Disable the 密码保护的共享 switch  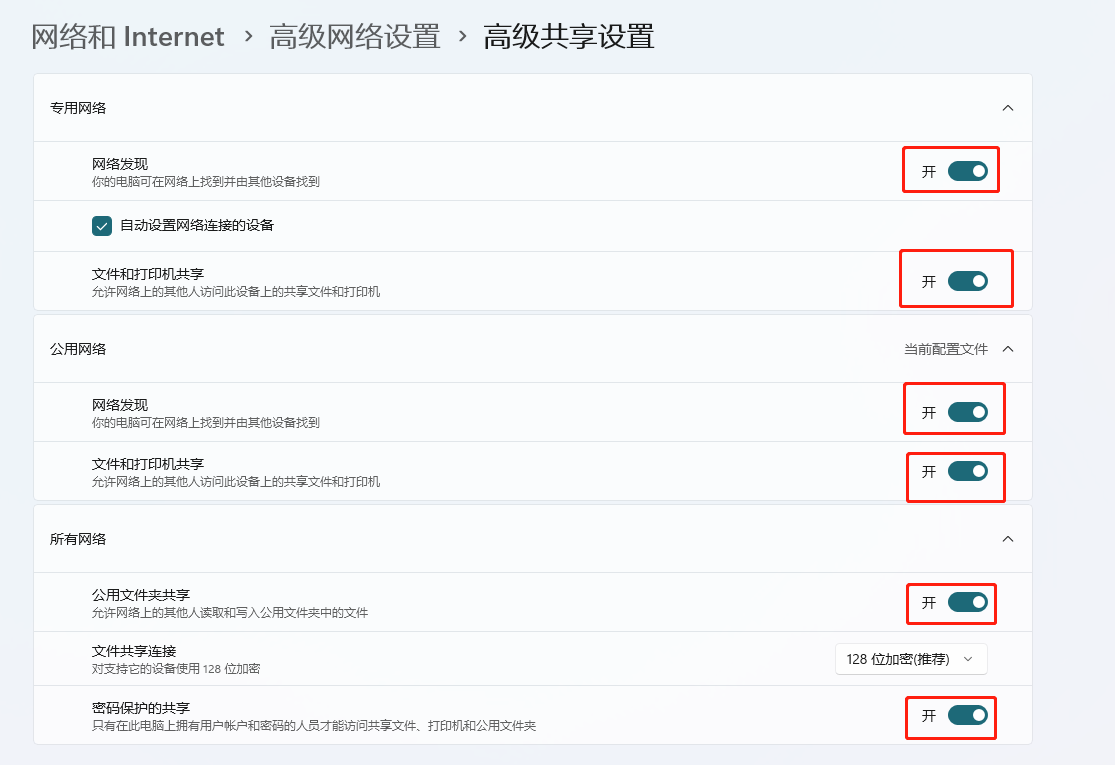coord(967,715)
